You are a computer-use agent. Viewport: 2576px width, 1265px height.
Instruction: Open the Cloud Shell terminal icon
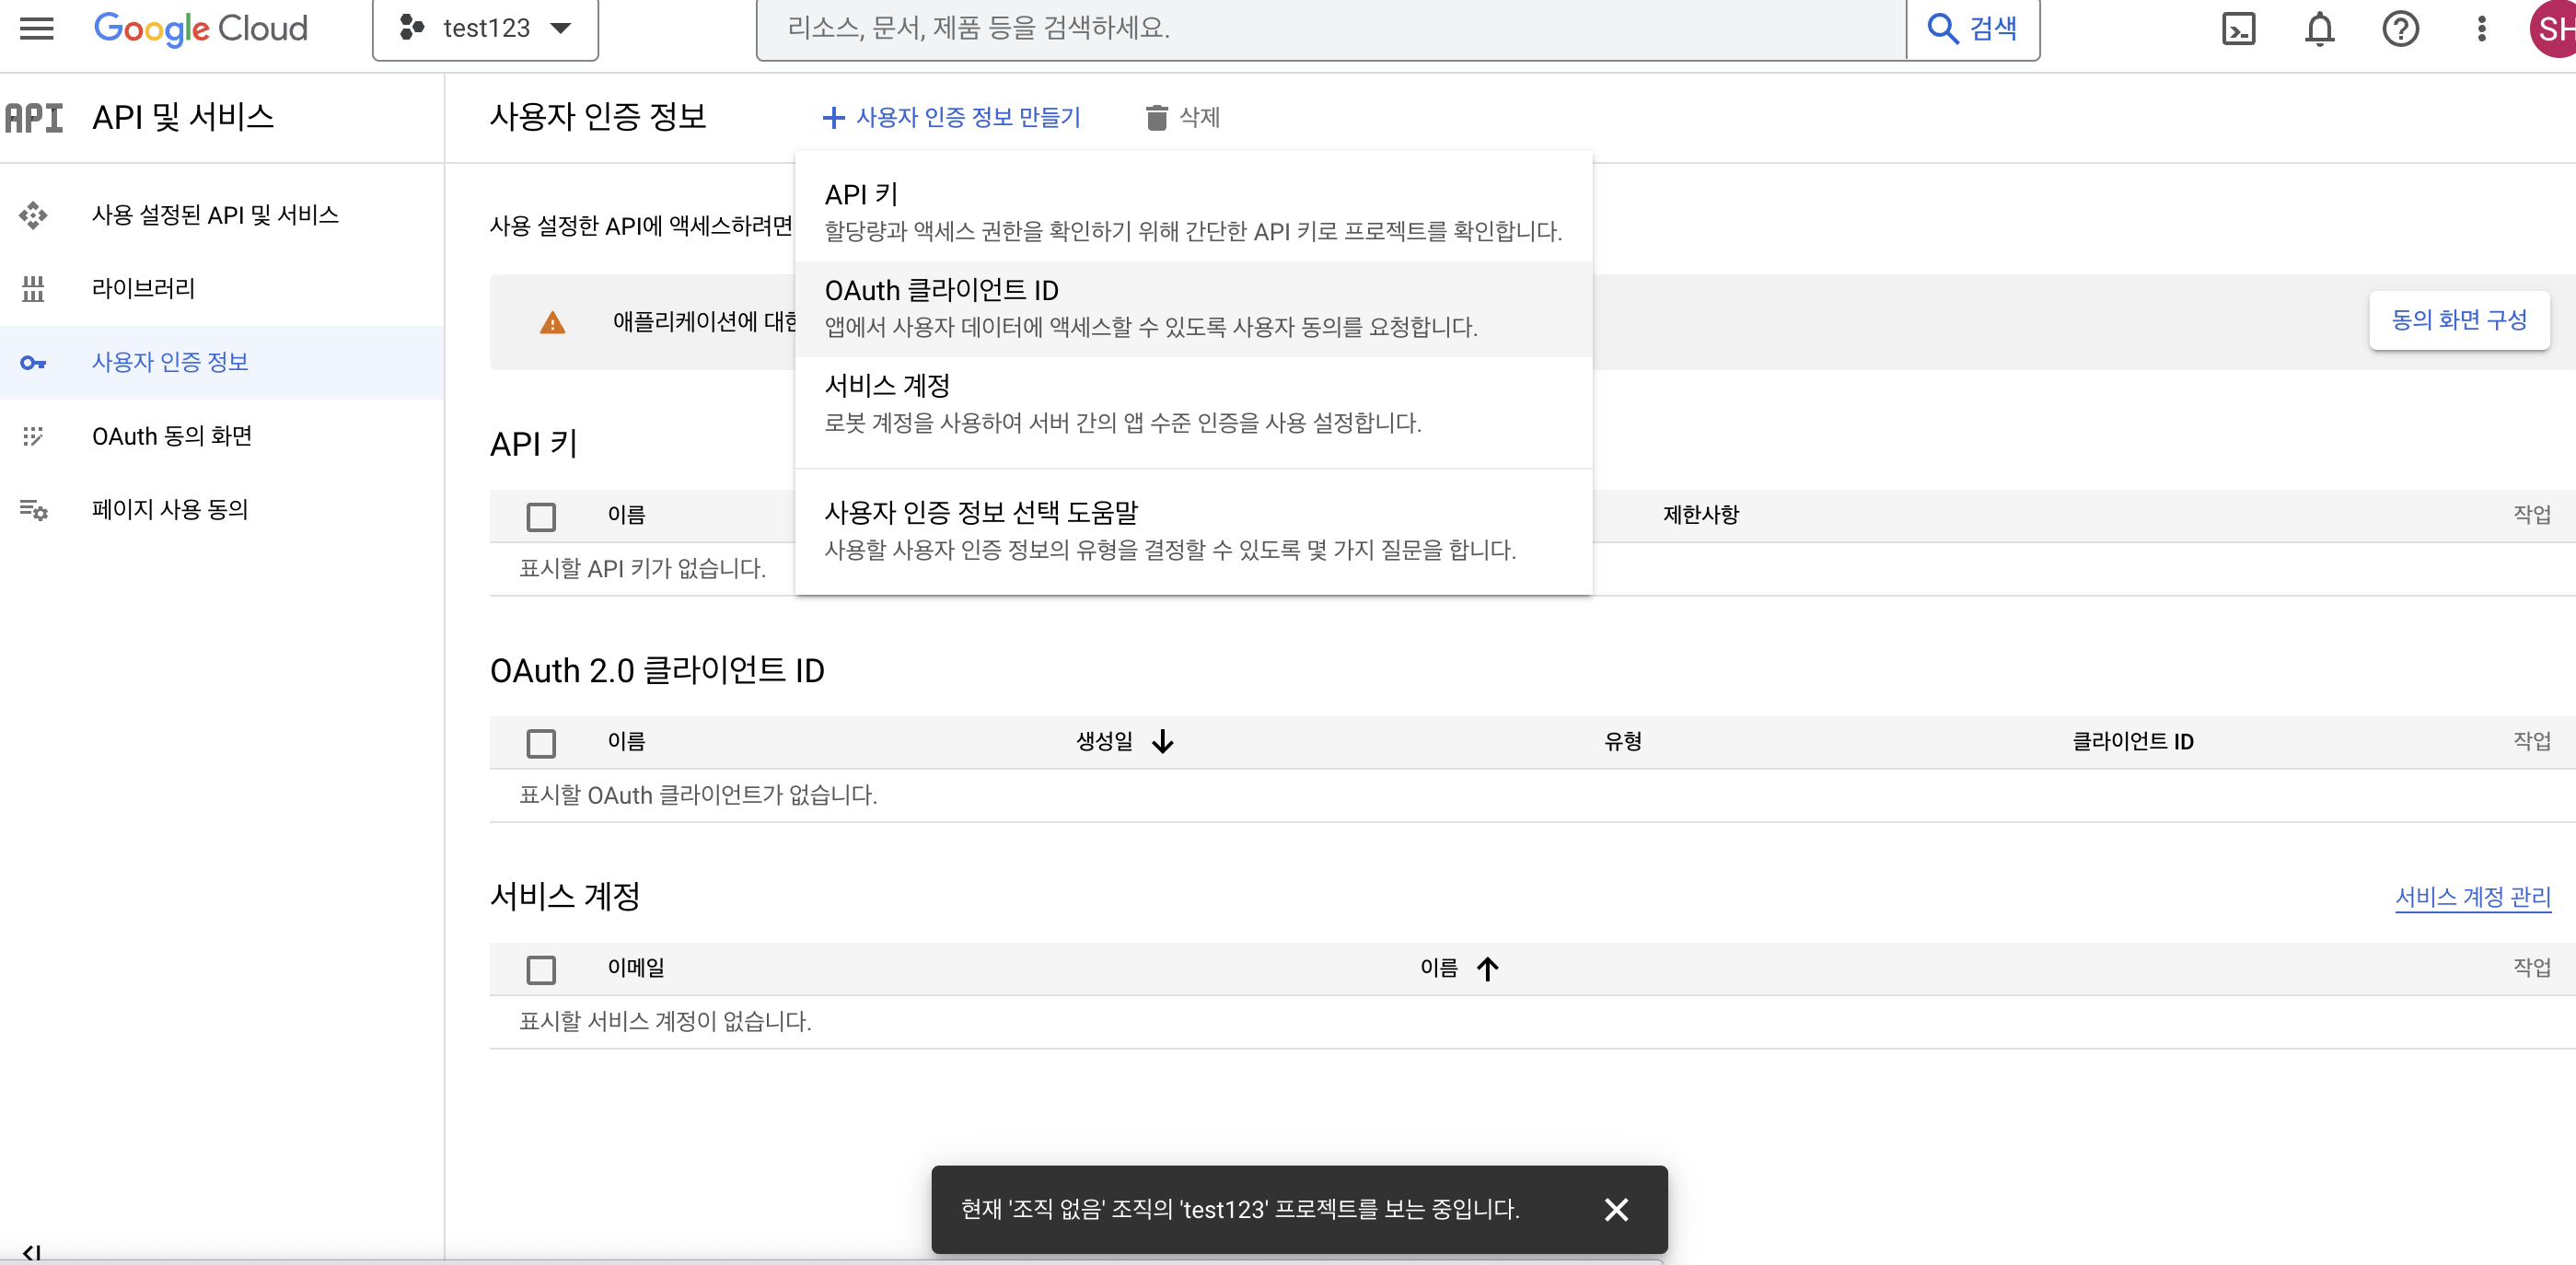[x=2238, y=28]
